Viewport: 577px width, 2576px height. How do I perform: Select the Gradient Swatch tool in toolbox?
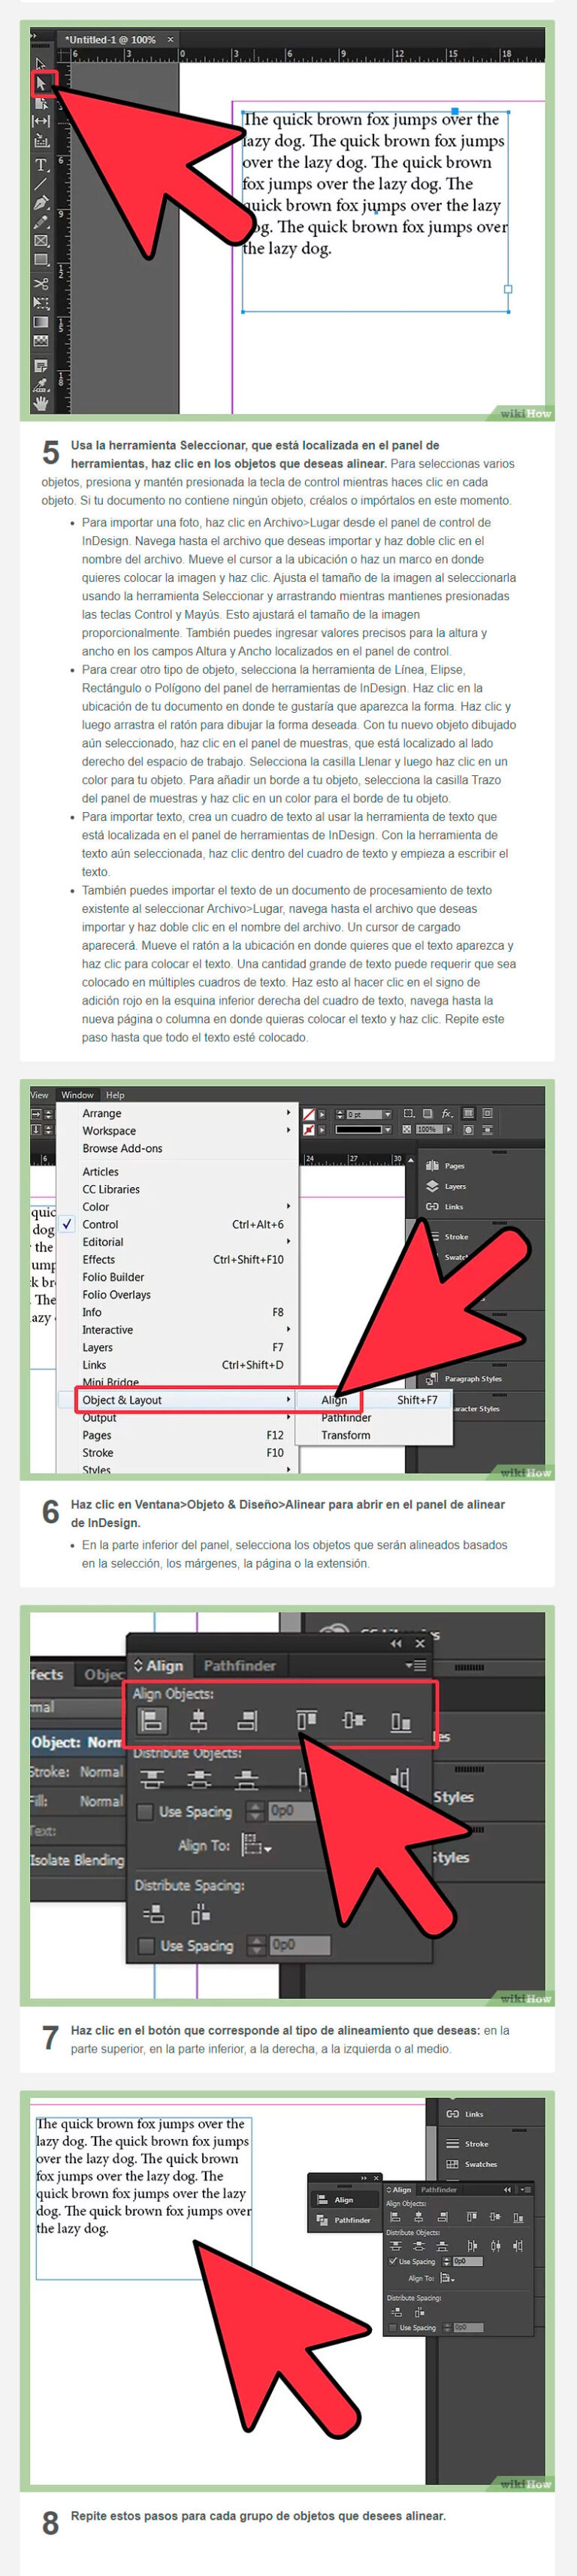pos(41,323)
